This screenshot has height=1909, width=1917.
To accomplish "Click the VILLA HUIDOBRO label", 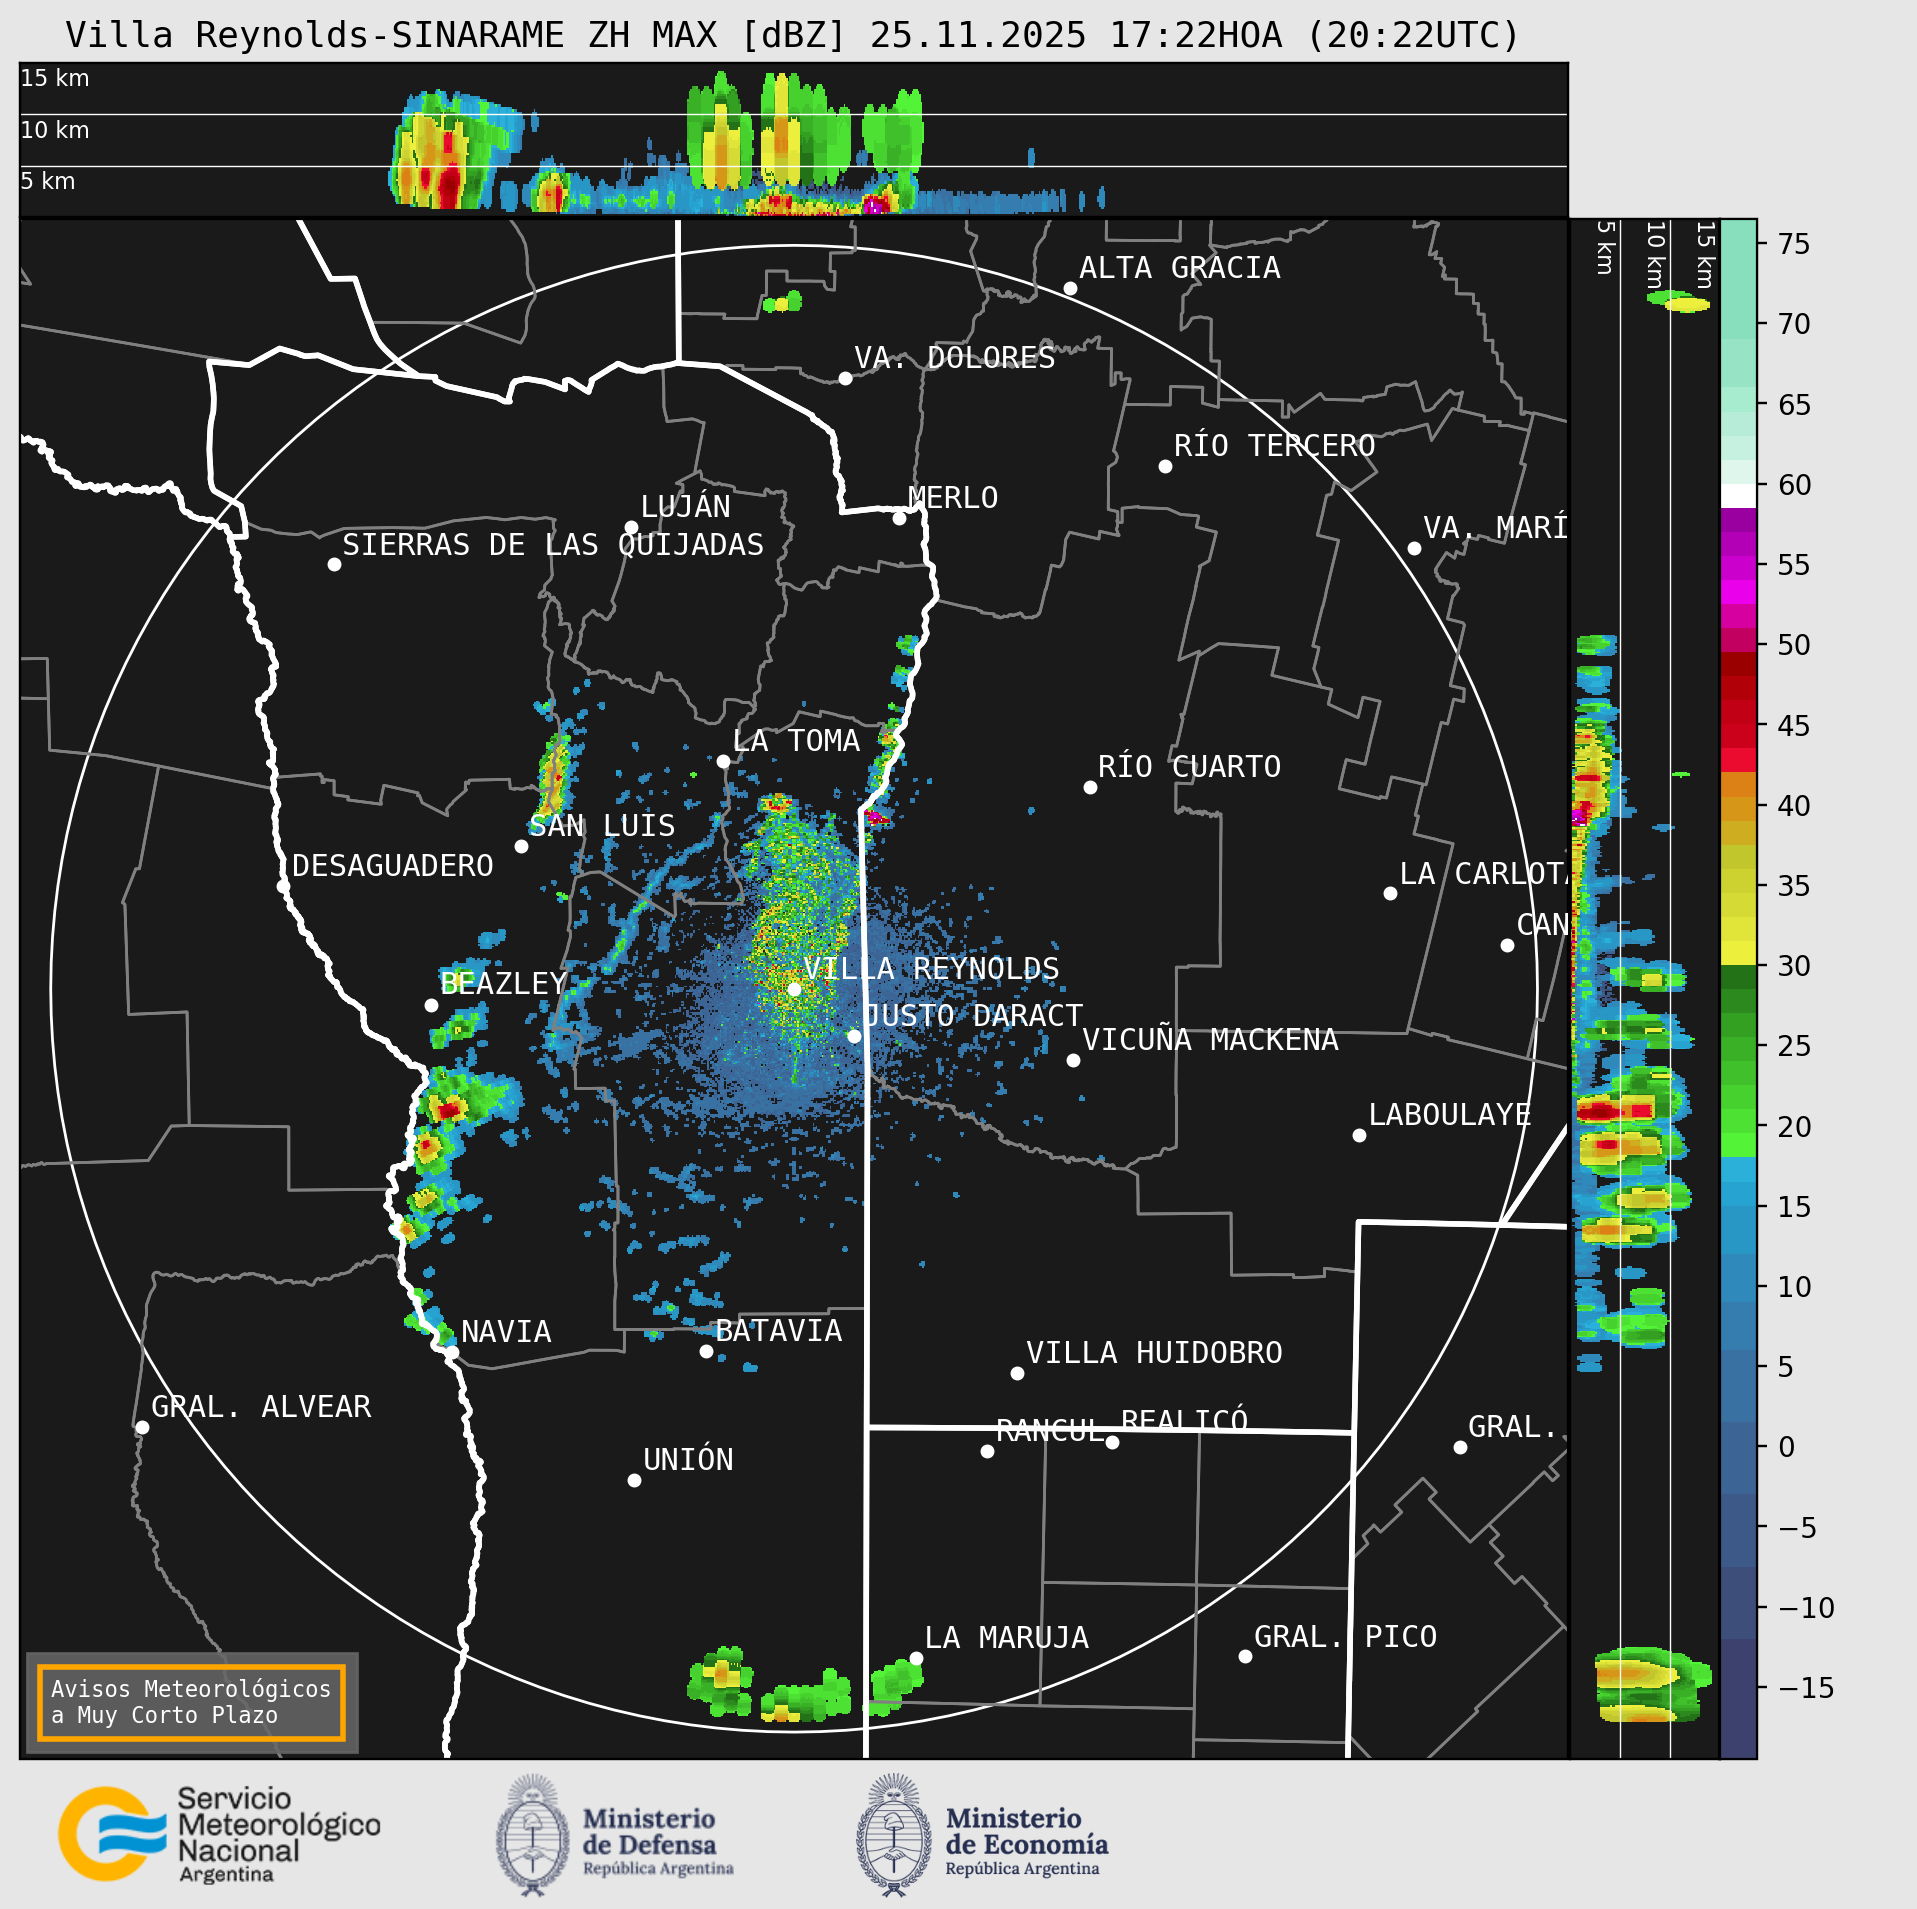I will click(1154, 1353).
